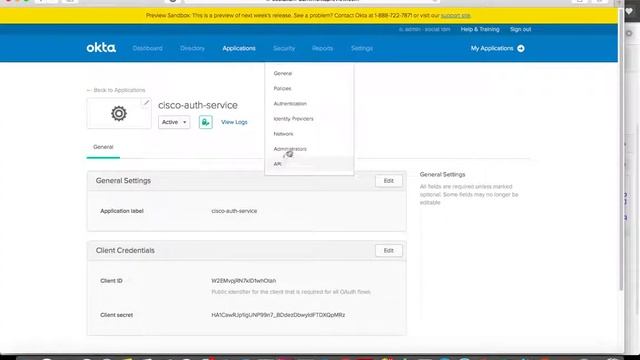Image resolution: width=640 pixels, height=360 pixels.
Task: Click the green assign users icon button
Action: (206, 122)
